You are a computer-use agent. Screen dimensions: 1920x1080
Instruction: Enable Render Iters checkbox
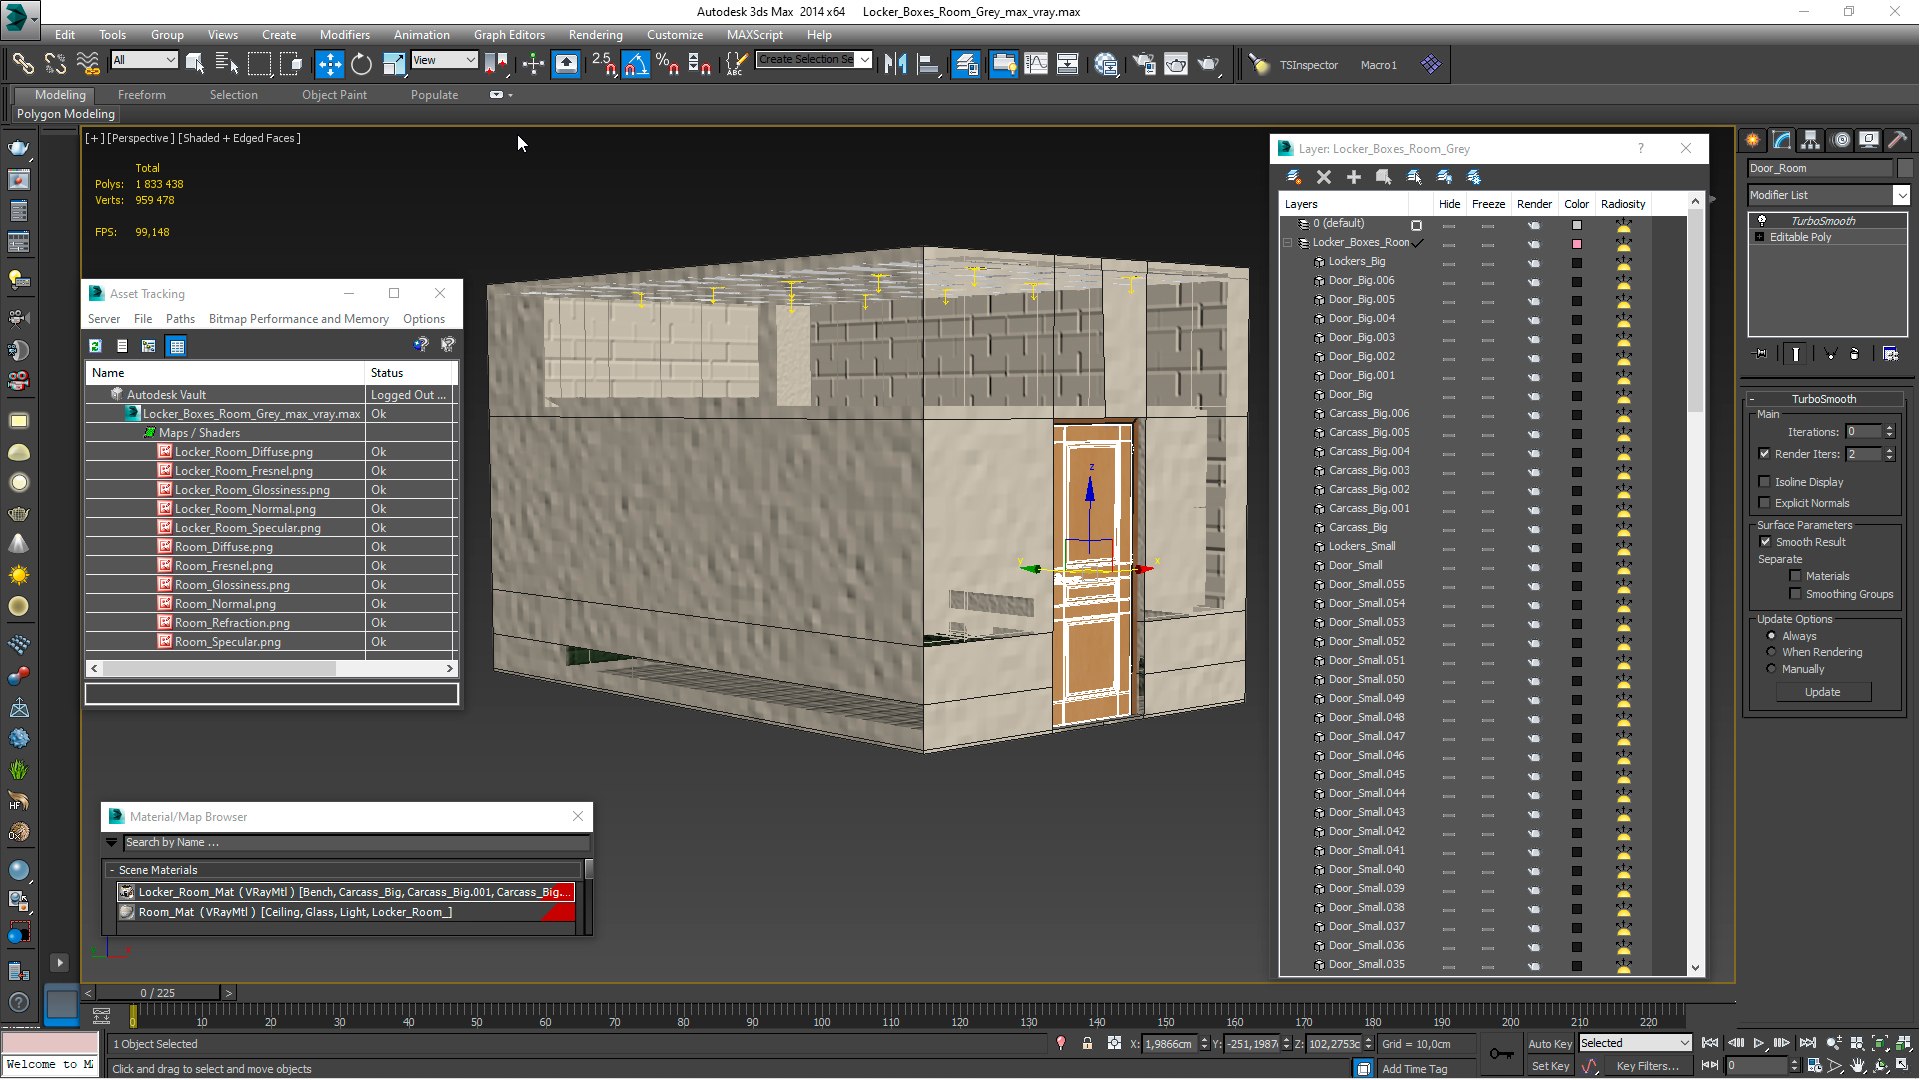tap(1764, 454)
